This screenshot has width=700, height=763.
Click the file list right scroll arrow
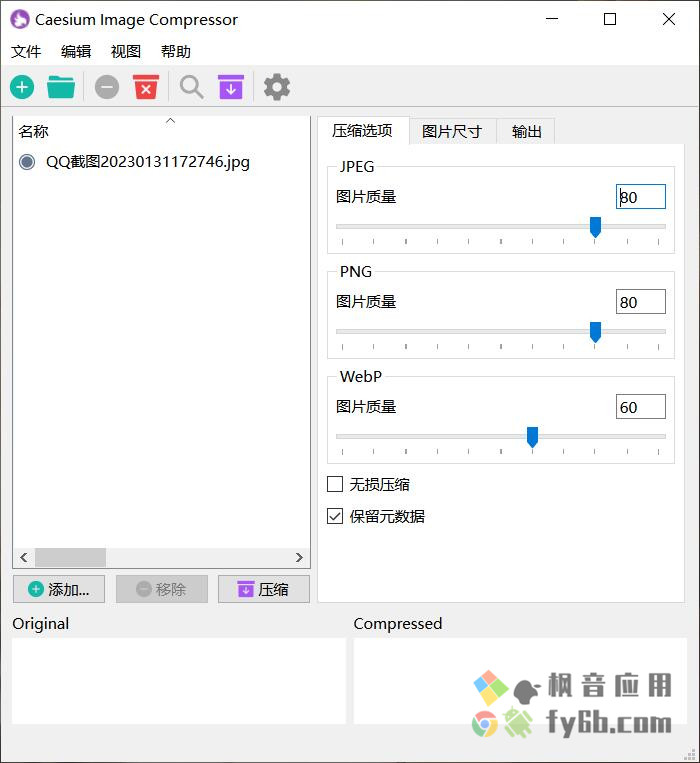pyautogui.click(x=299, y=557)
